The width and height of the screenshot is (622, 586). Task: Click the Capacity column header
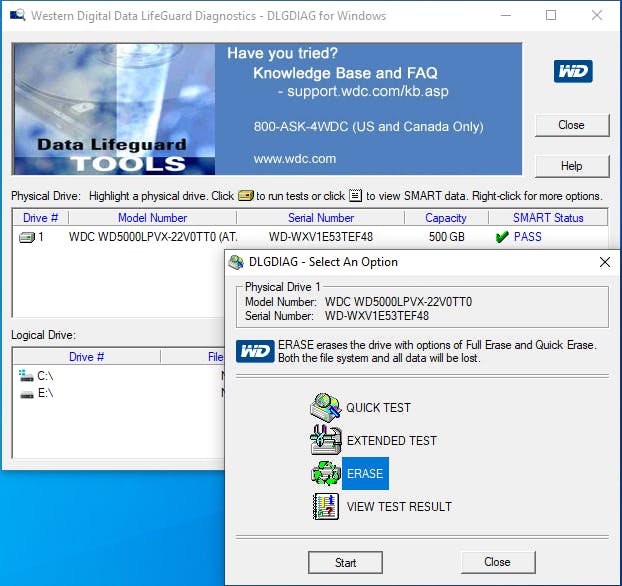coord(445,217)
